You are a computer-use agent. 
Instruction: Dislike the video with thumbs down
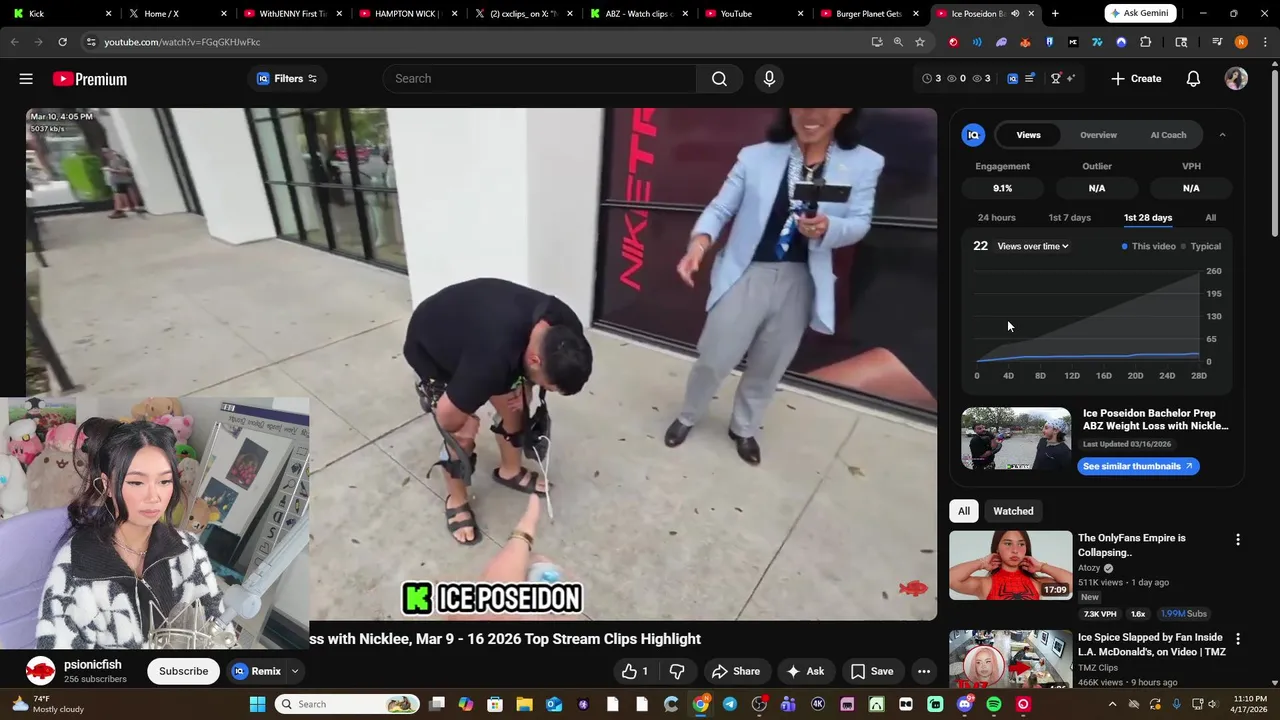click(677, 671)
